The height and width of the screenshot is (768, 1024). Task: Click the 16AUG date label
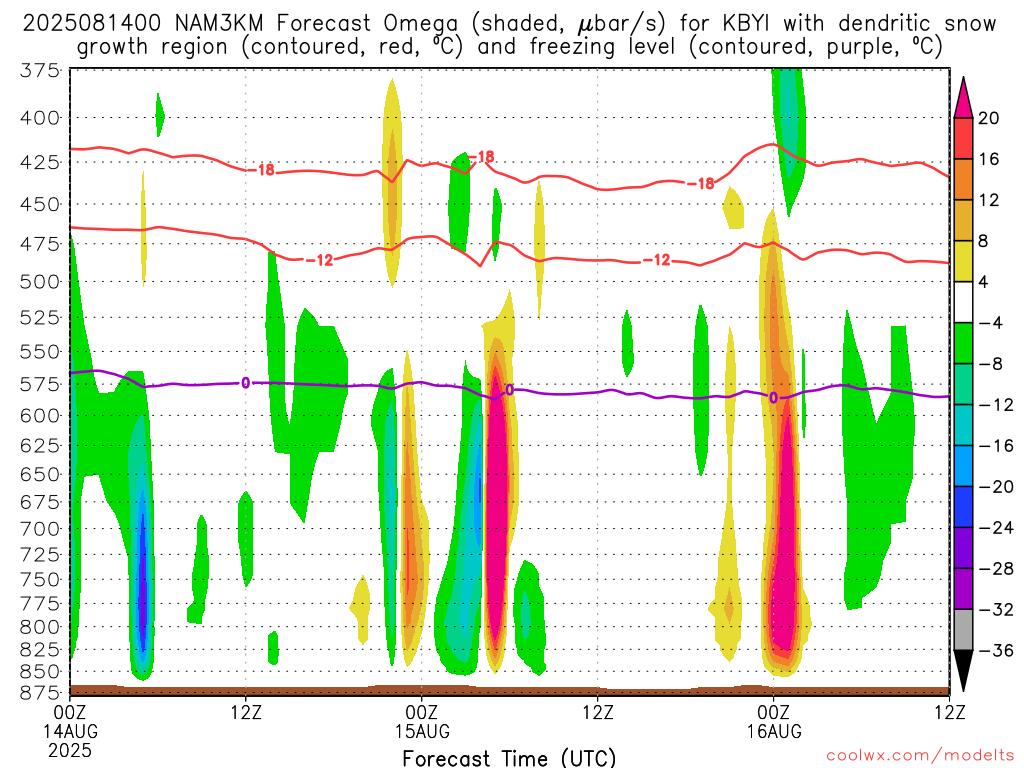click(774, 731)
